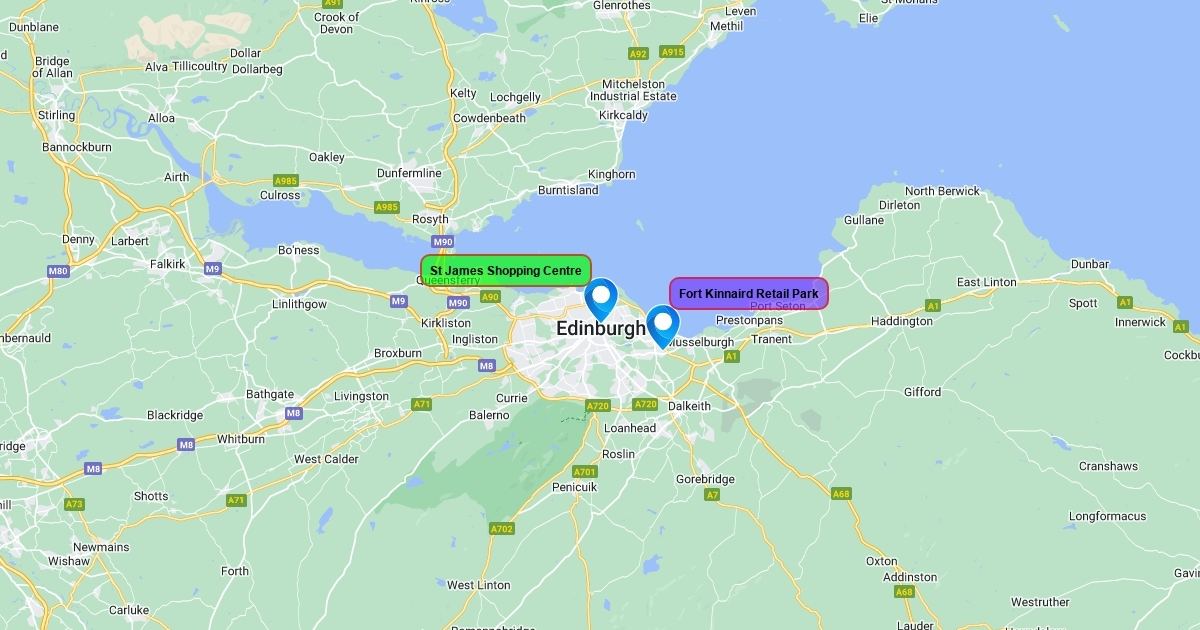Image resolution: width=1200 pixels, height=630 pixels.
Task: Click the Kirkcaldy town label
Action: coord(623,115)
